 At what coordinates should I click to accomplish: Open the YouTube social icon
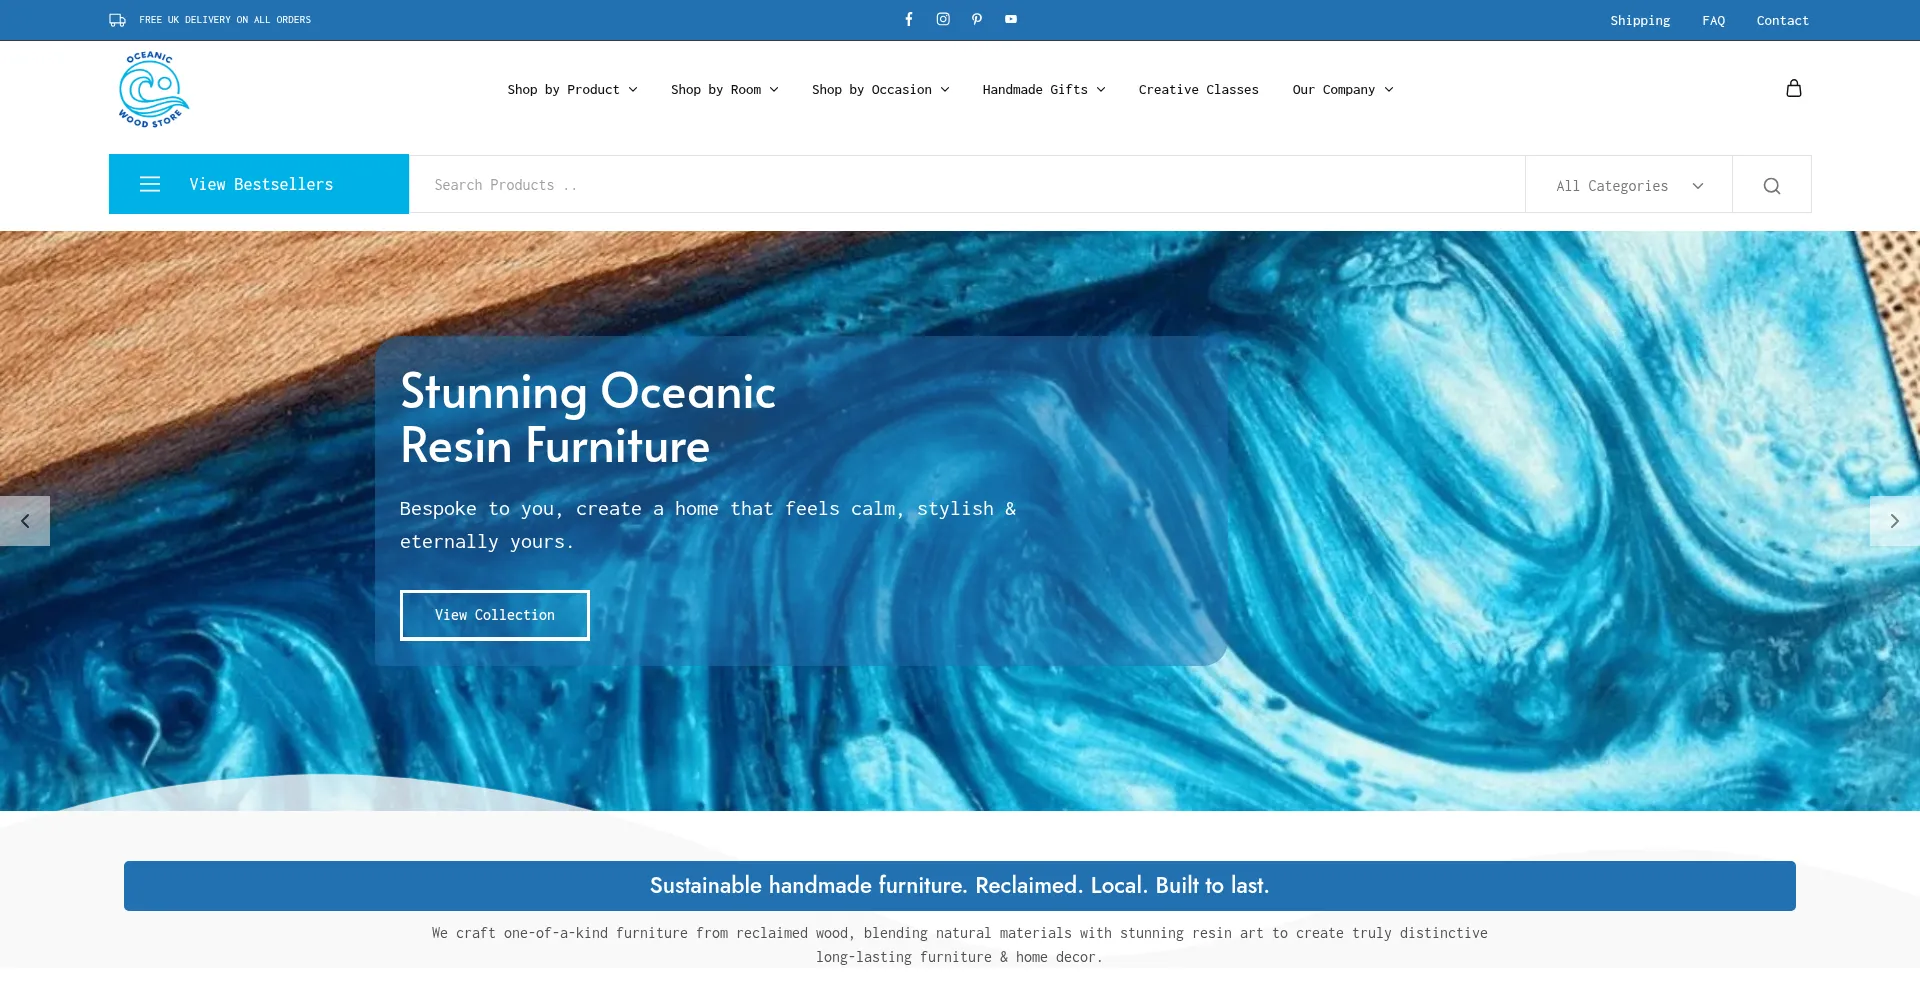1011,19
